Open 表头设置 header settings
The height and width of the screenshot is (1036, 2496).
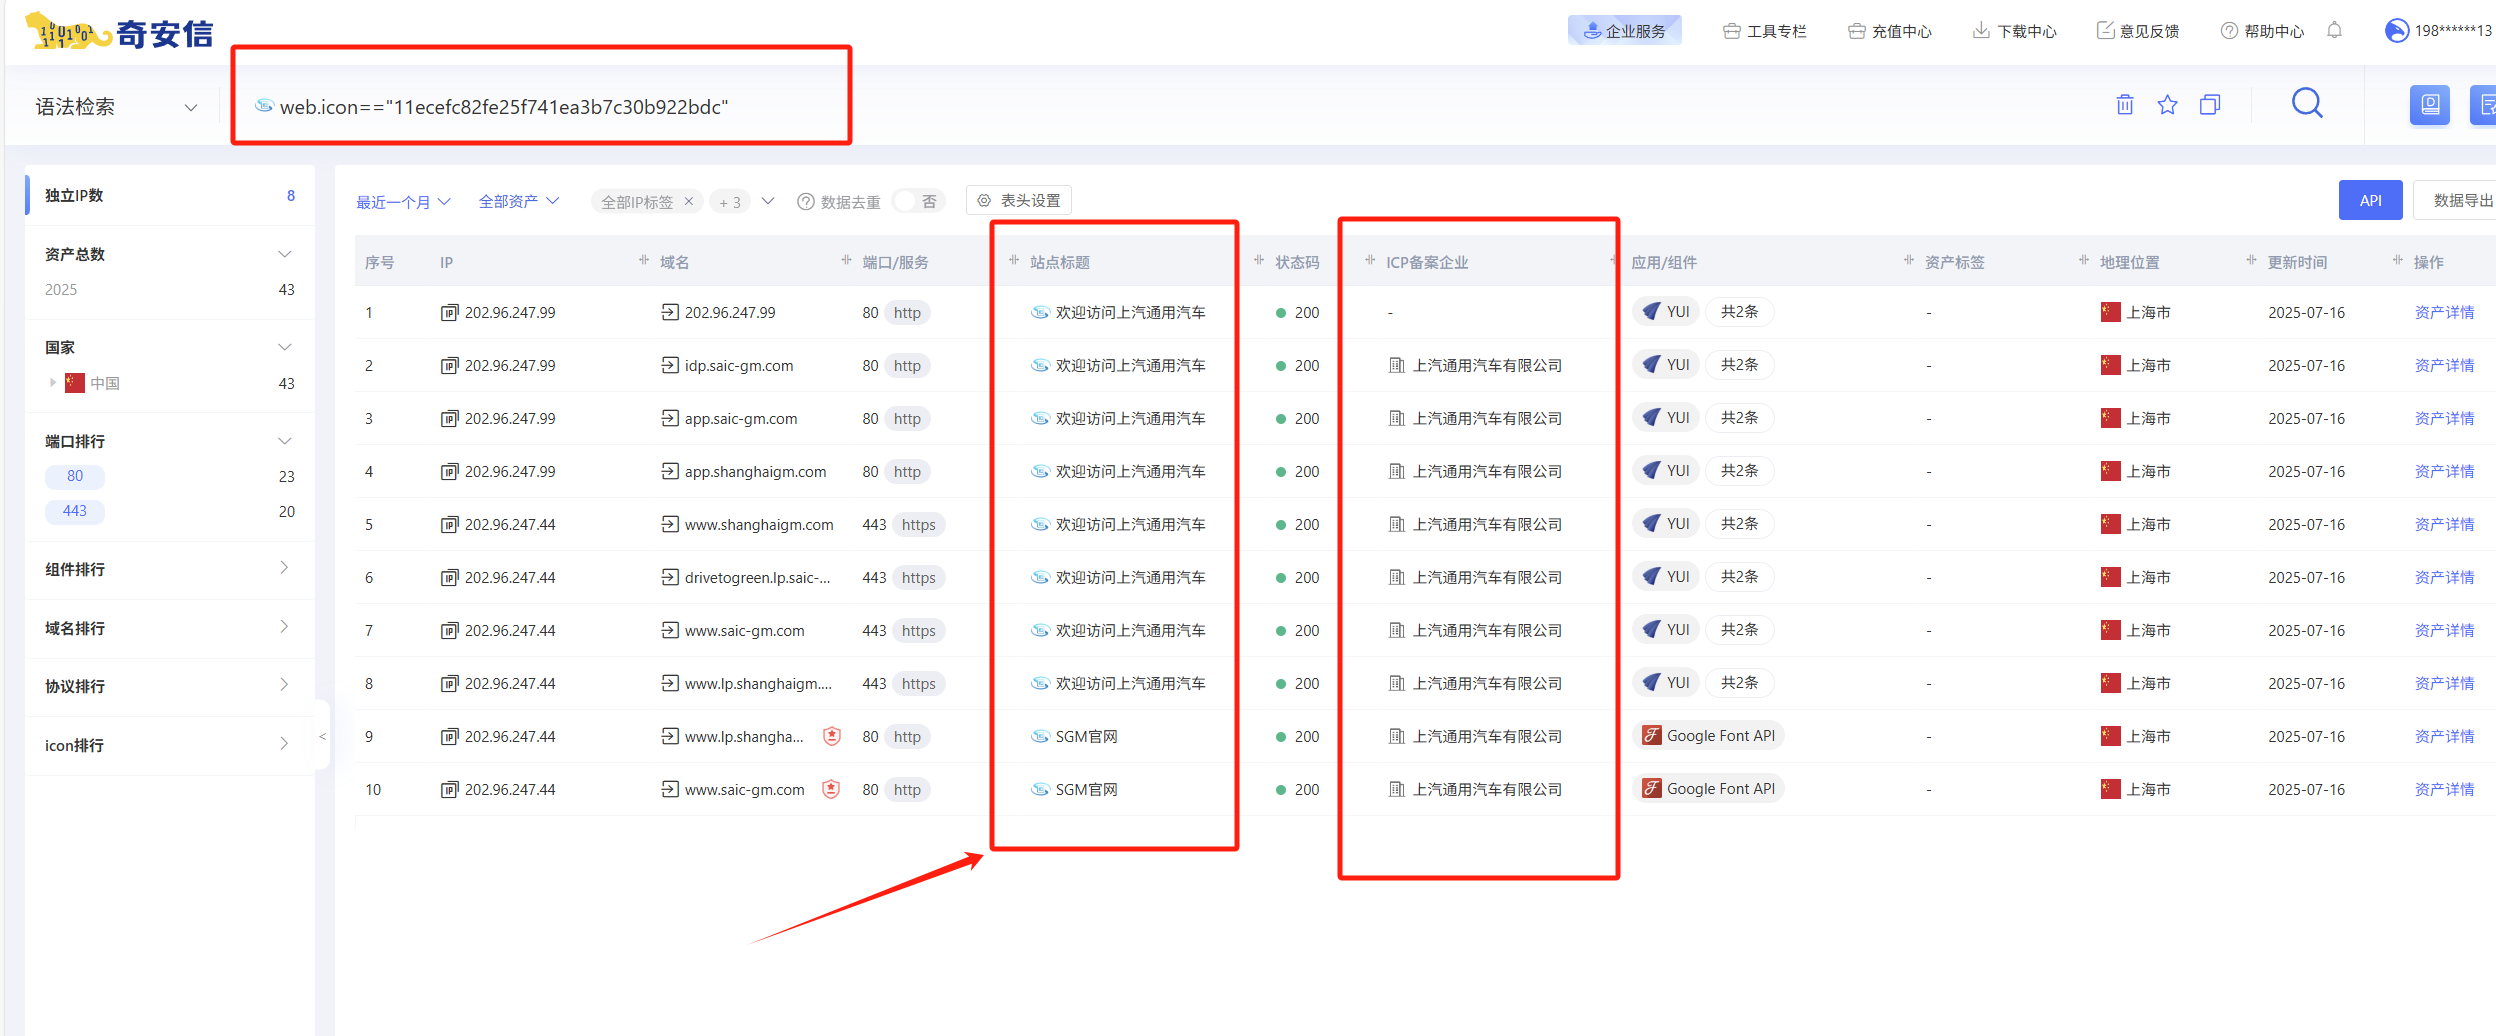(x=1019, y=200)
